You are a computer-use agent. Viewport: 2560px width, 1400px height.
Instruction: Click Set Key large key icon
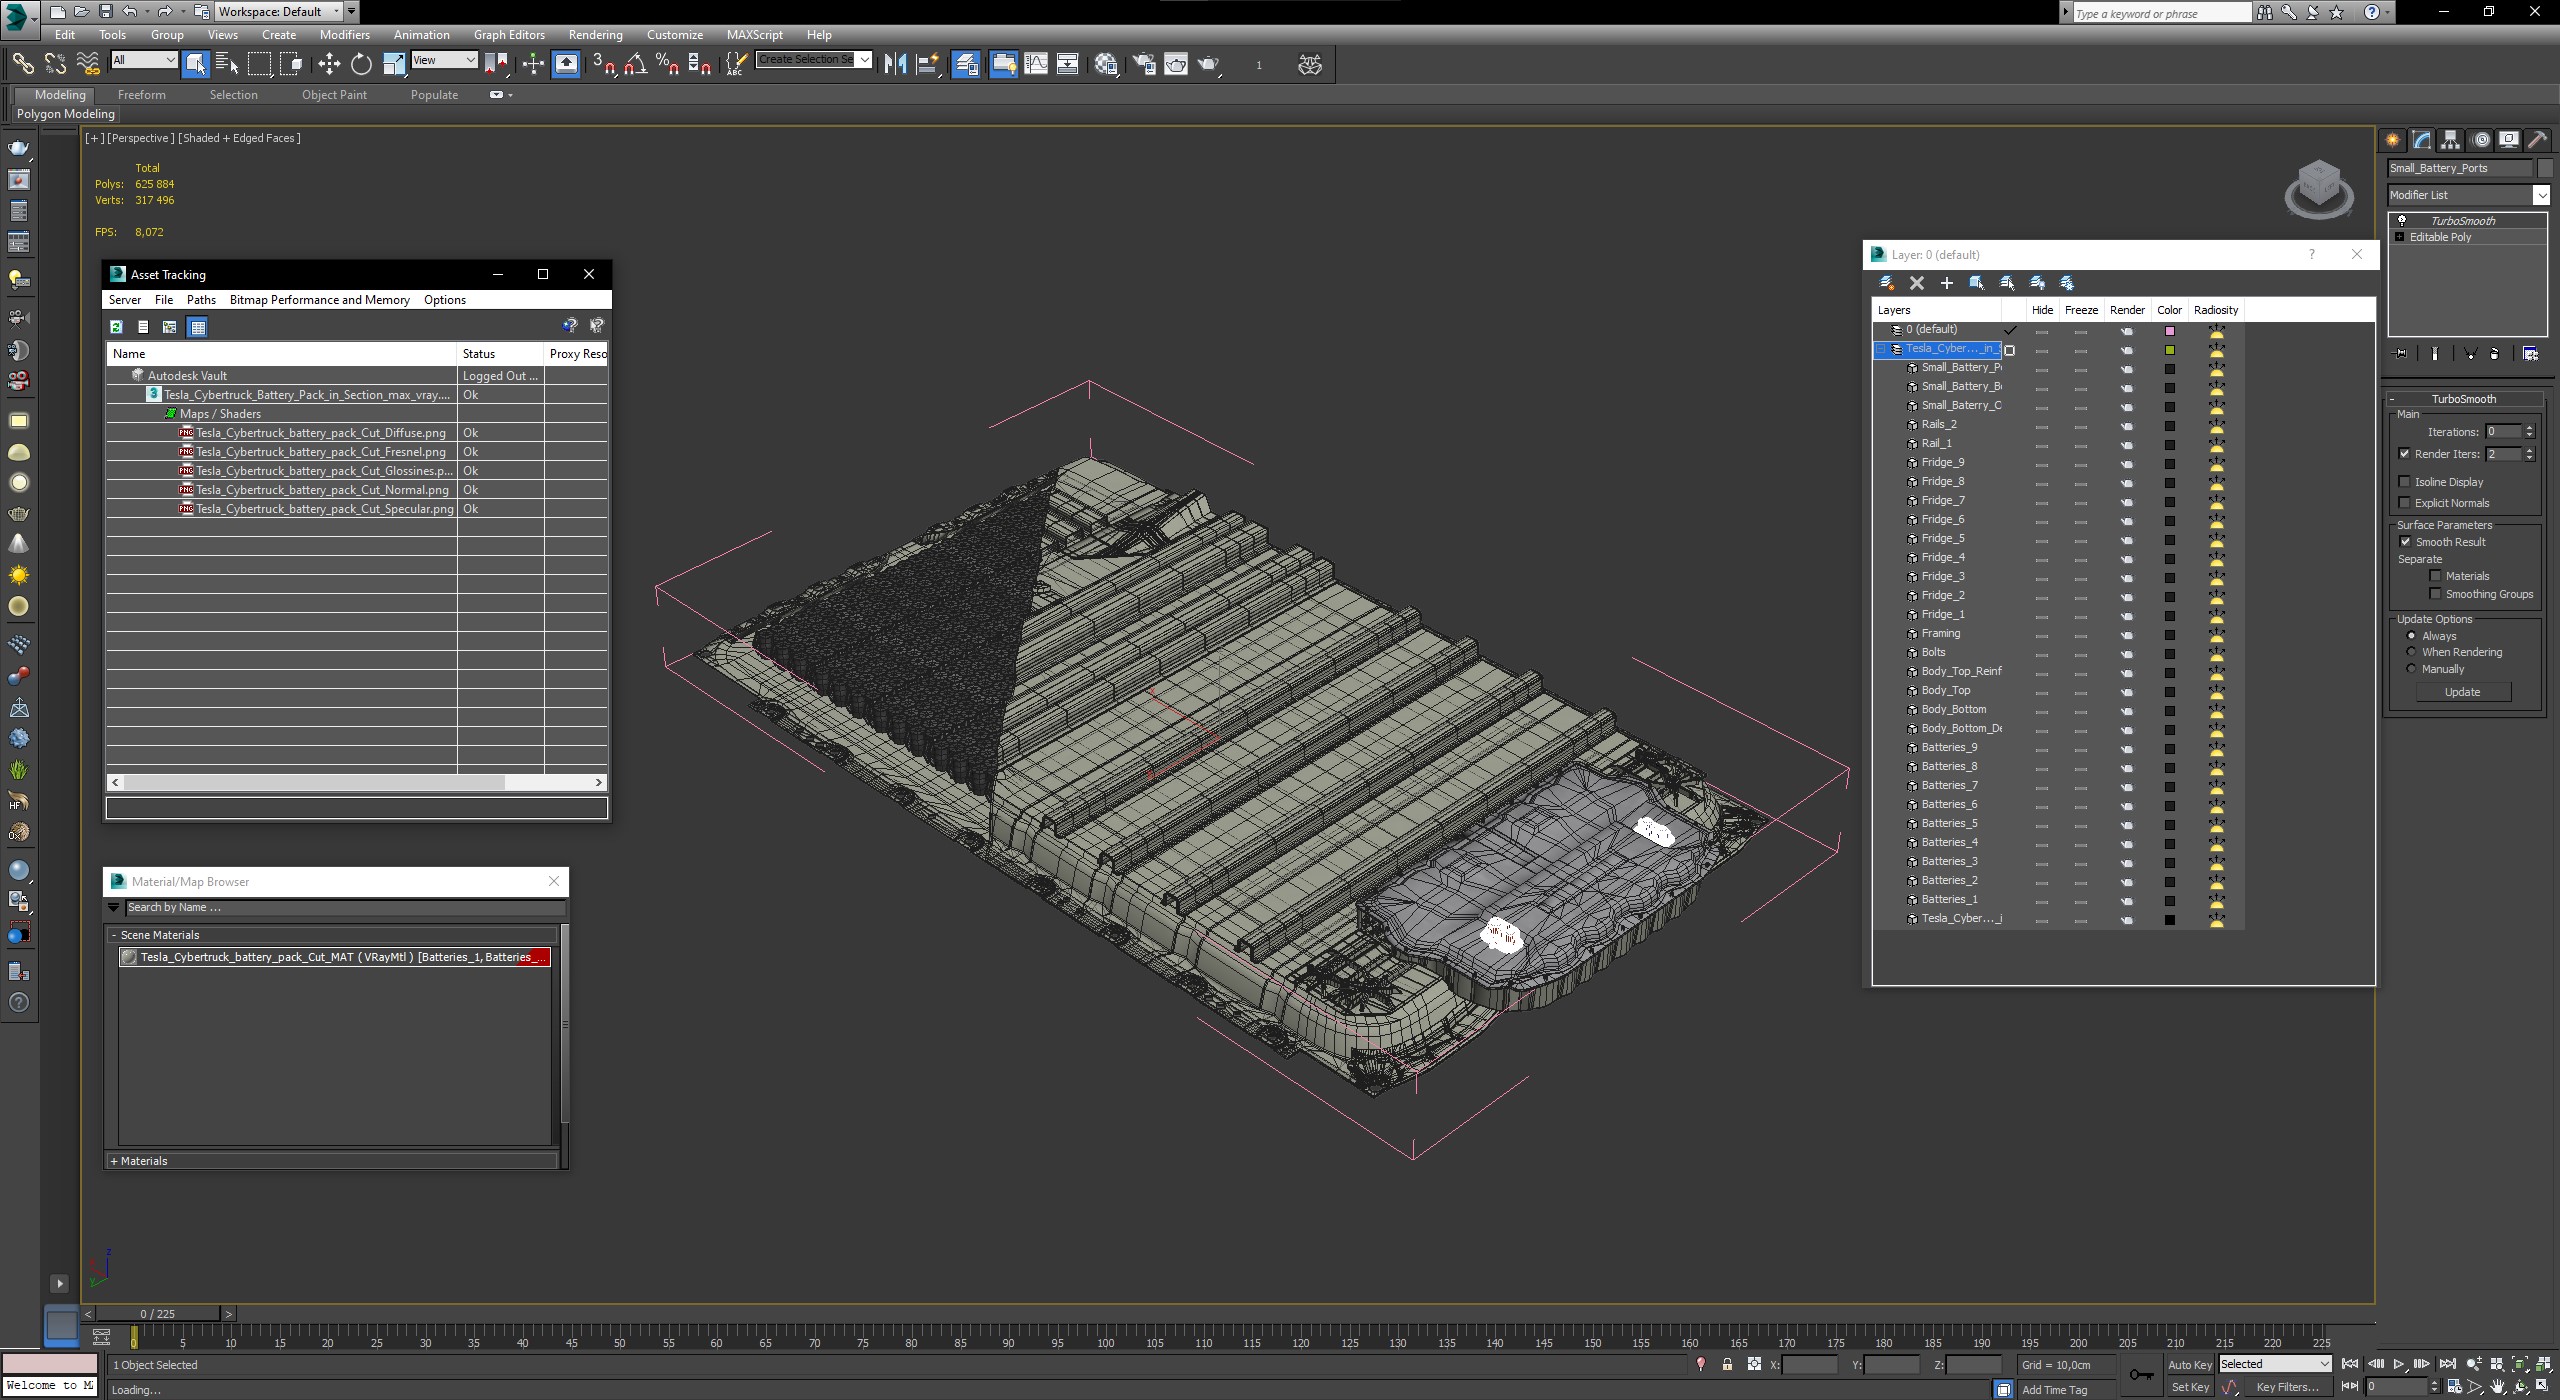pyautogui.click(x=2141, y=1375)
